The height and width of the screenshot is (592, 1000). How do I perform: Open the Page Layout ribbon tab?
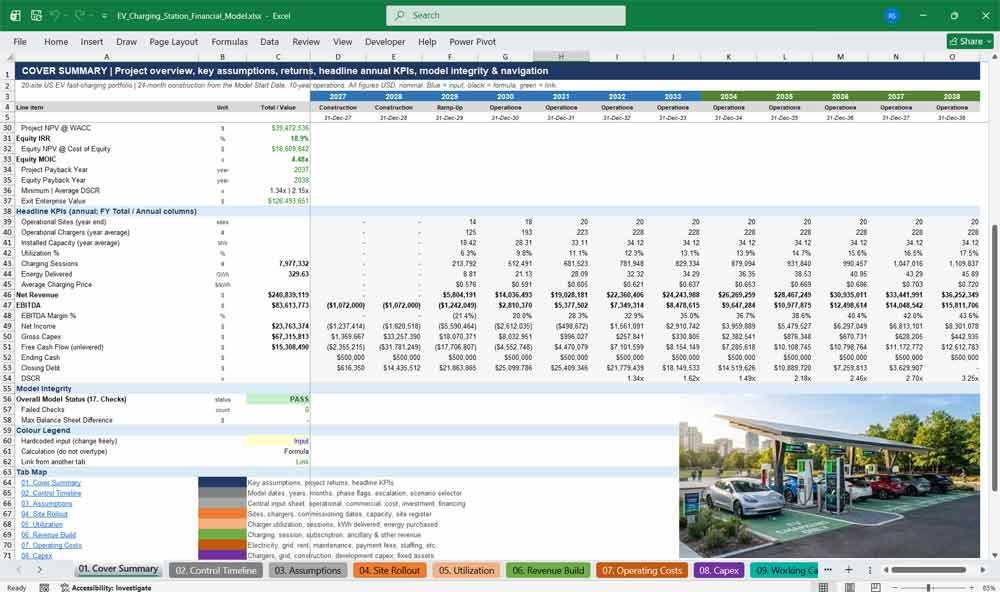click(x=173, y=41)
